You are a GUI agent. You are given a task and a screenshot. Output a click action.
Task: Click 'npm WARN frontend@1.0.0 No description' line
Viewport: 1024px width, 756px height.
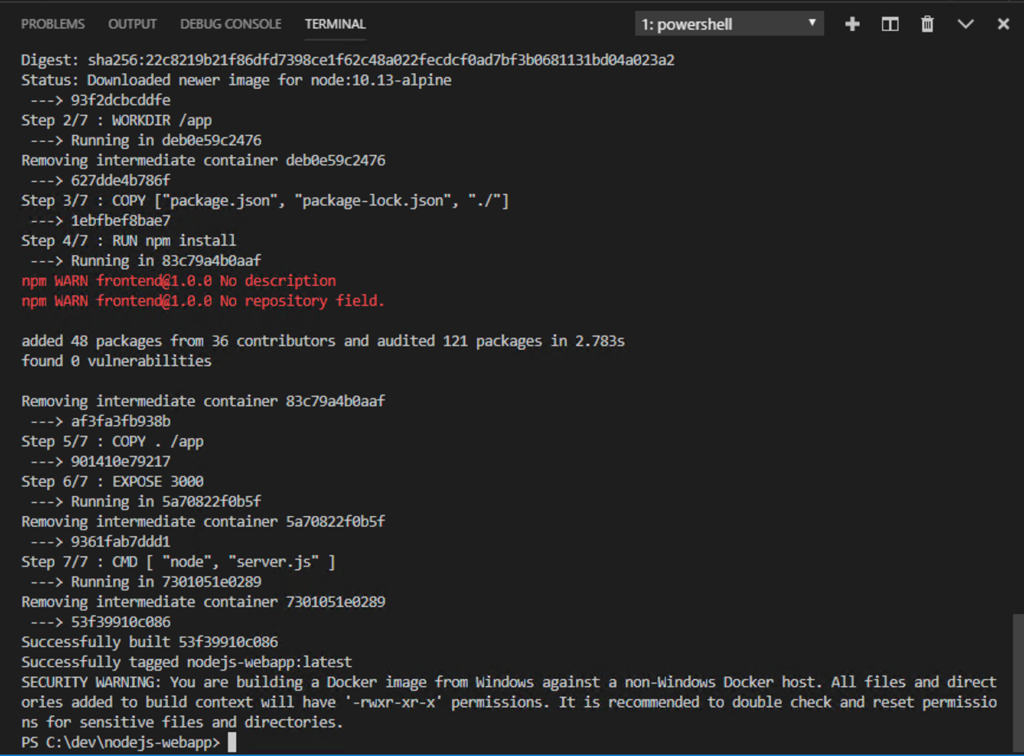[178, 281]
